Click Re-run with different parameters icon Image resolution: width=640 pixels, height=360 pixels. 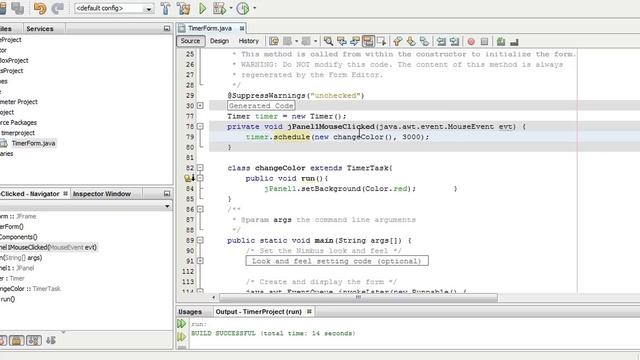[181, 337]
